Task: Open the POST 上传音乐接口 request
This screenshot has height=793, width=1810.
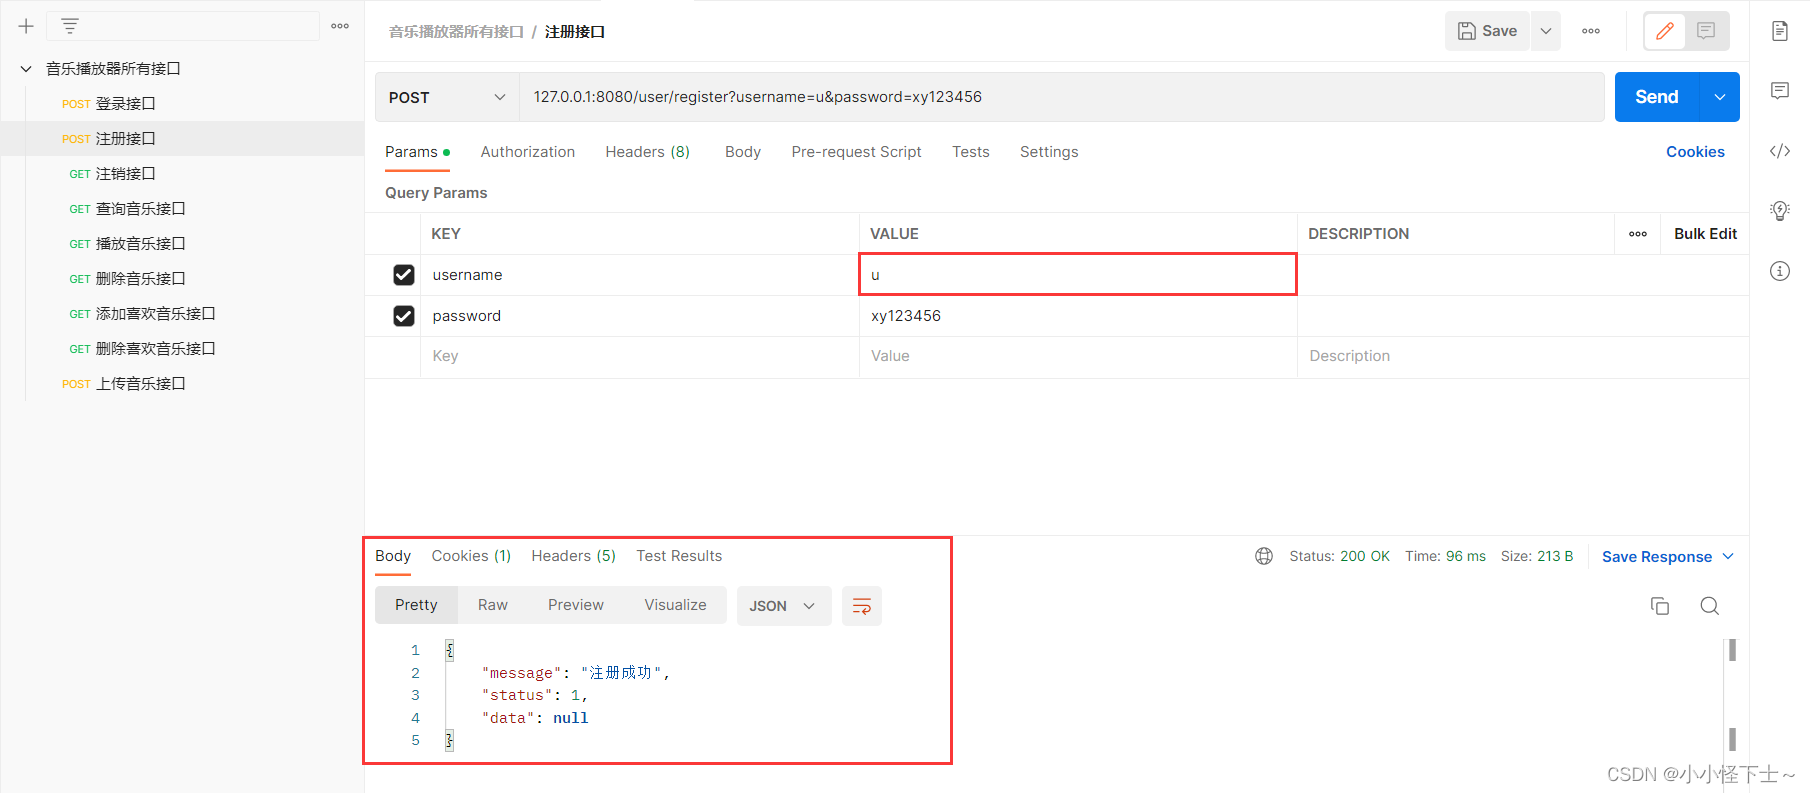Action: (182, 384)
